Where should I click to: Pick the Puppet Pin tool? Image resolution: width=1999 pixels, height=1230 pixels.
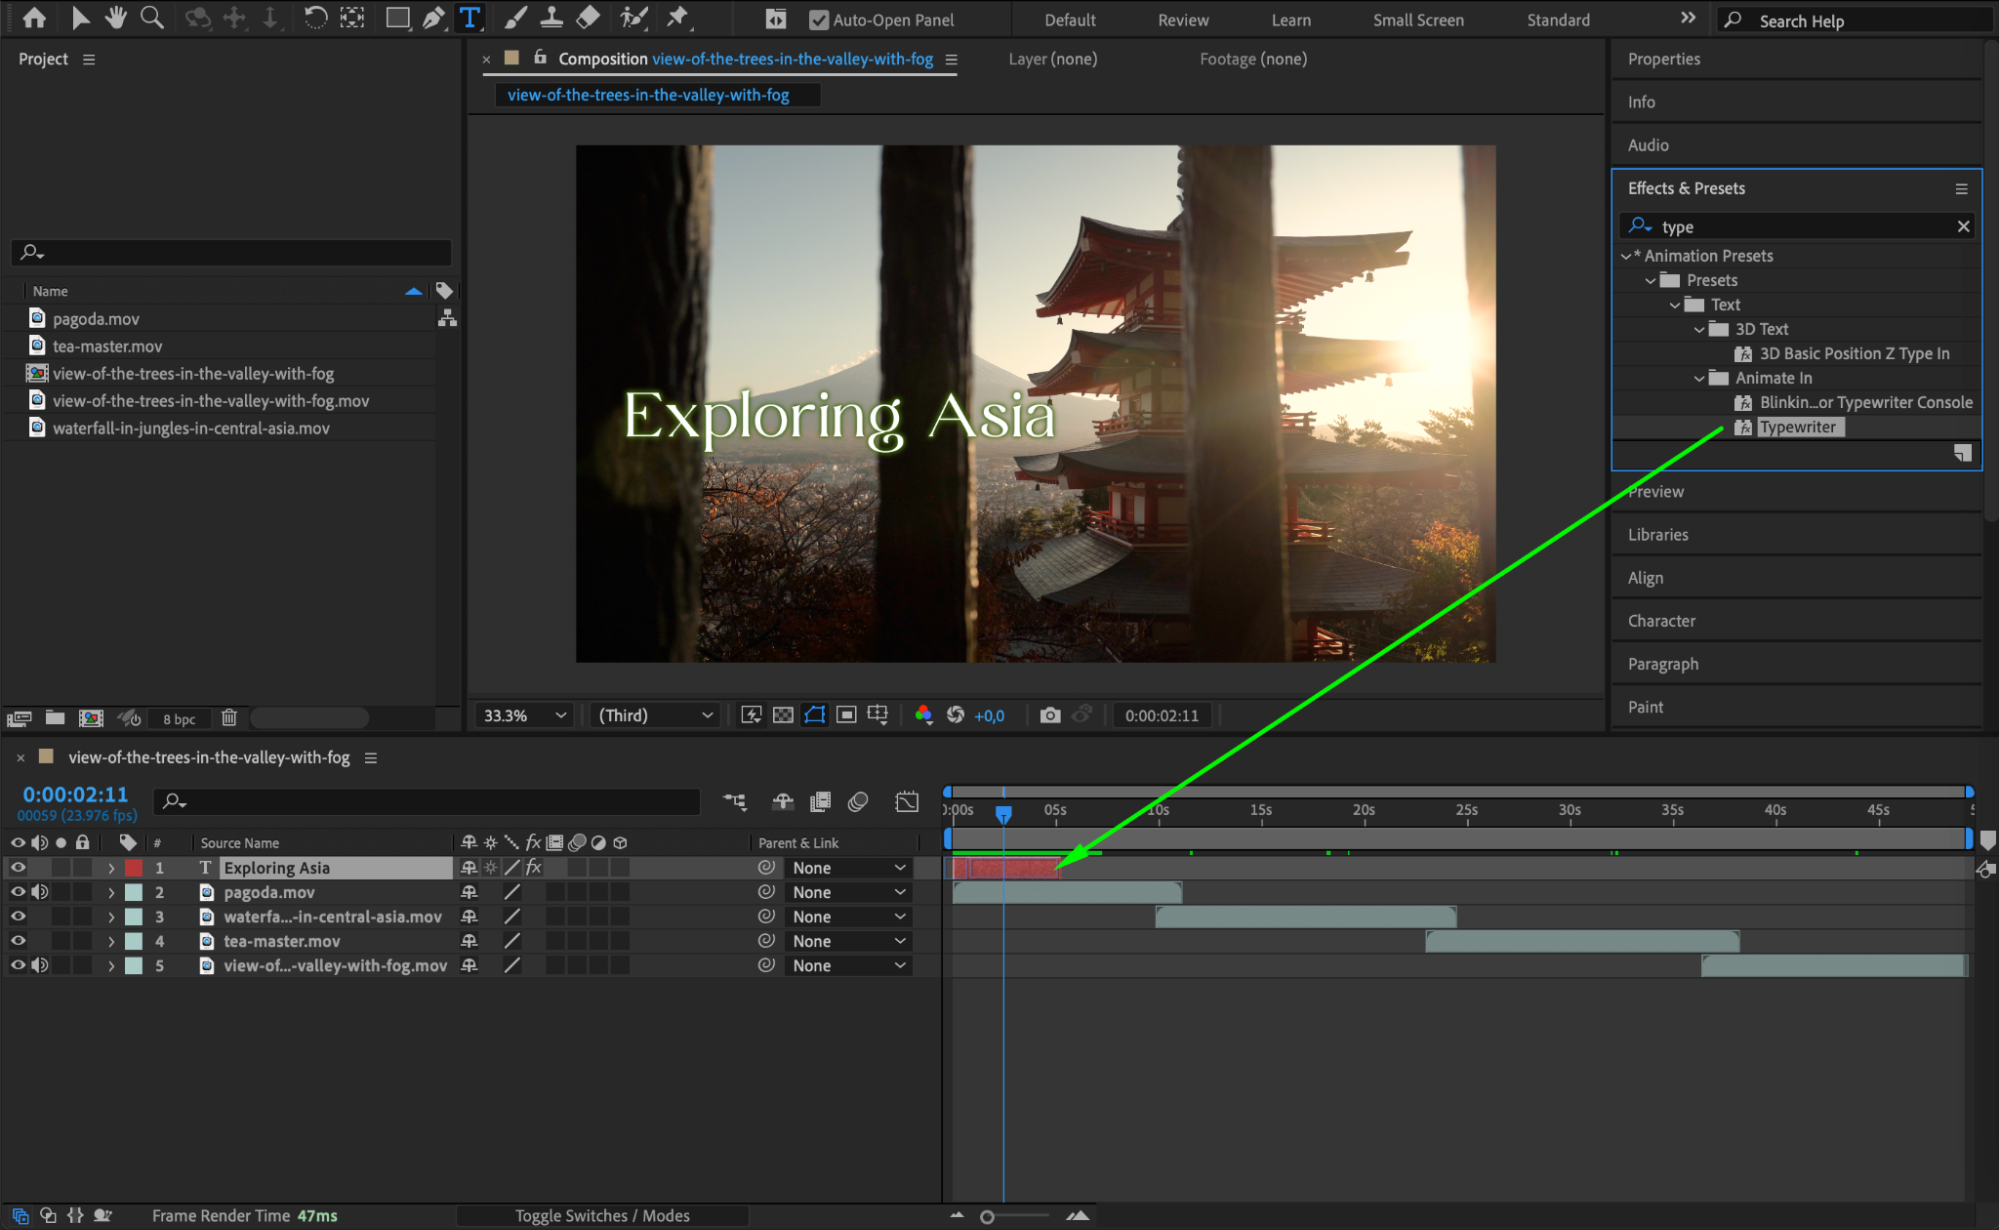pos(678,17)
